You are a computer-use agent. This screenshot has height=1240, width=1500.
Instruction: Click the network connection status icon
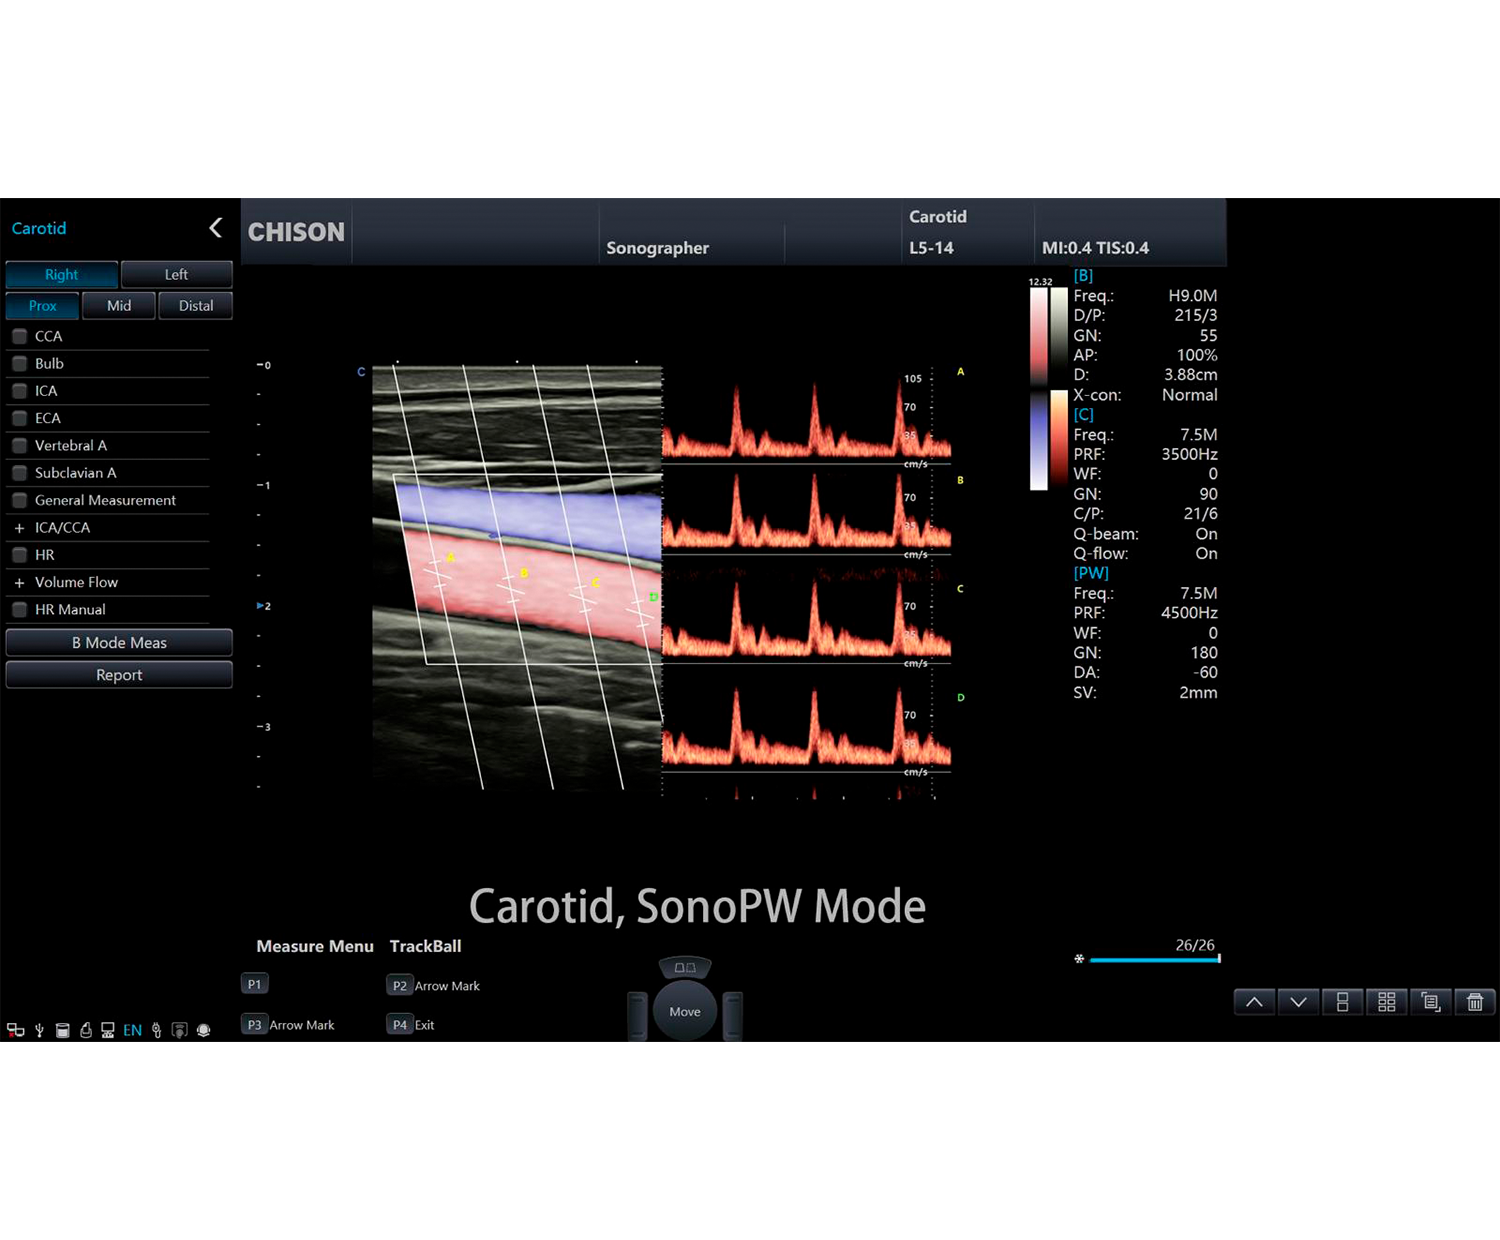(x=15, y=1030)
